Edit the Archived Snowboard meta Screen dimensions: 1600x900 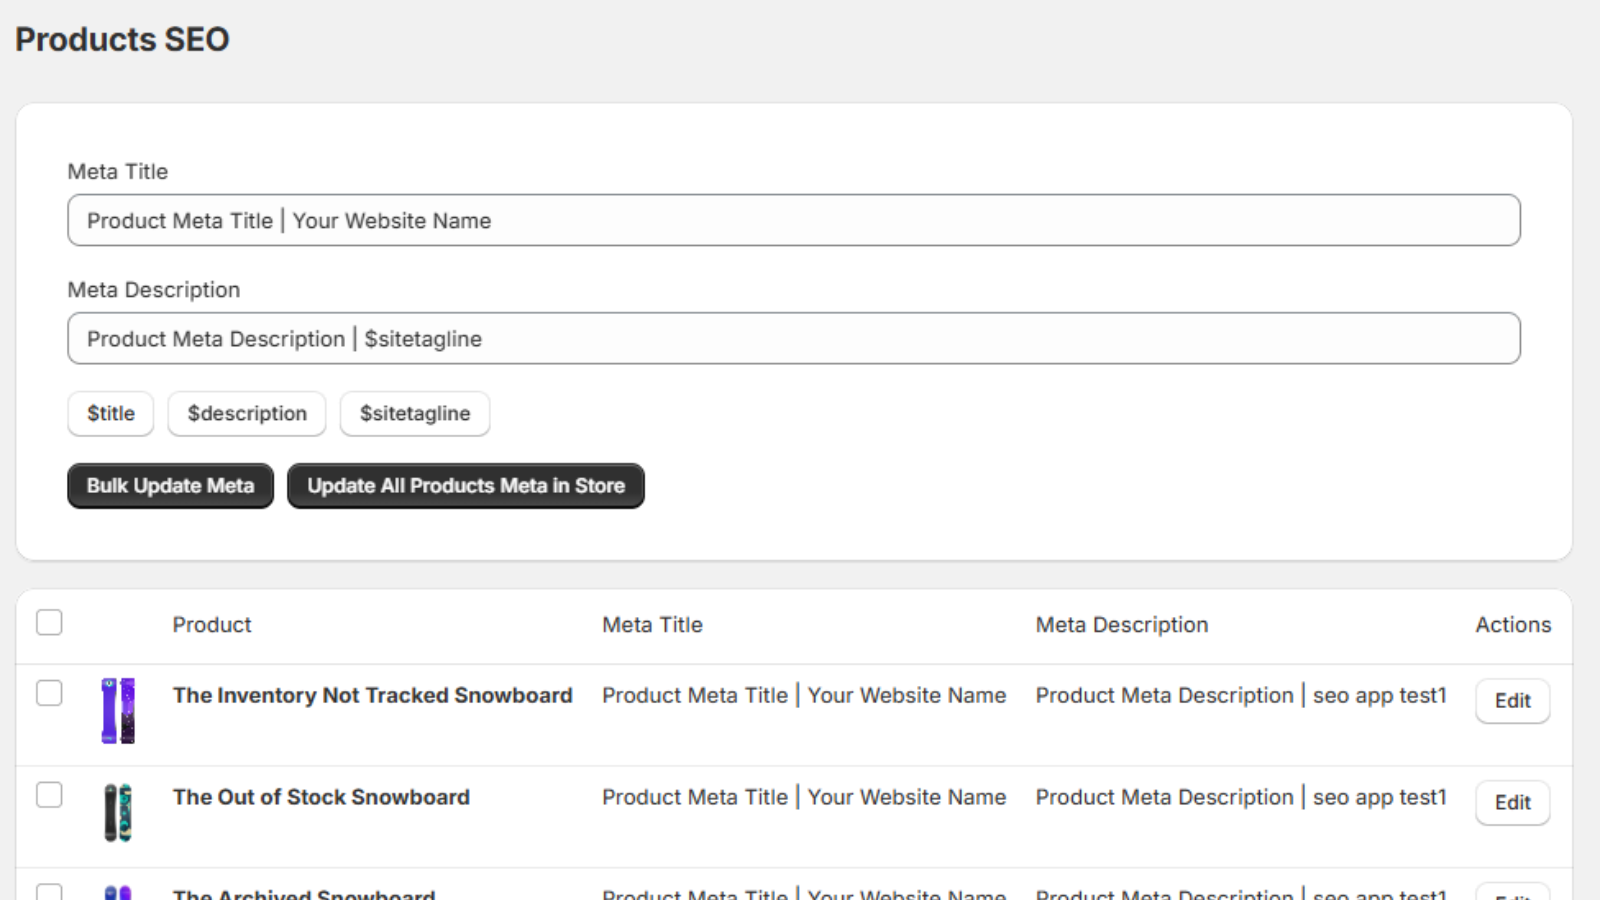[1512, 893]
